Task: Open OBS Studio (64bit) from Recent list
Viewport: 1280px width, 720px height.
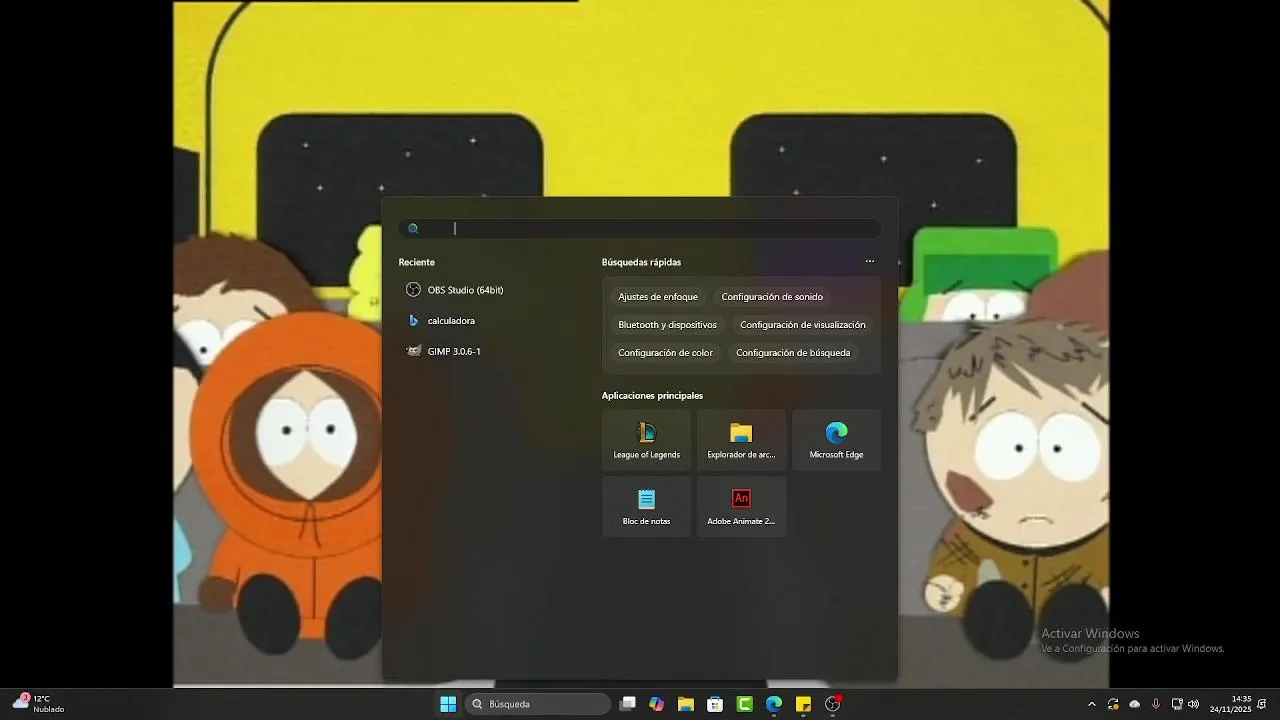Action: click(455, 290)
